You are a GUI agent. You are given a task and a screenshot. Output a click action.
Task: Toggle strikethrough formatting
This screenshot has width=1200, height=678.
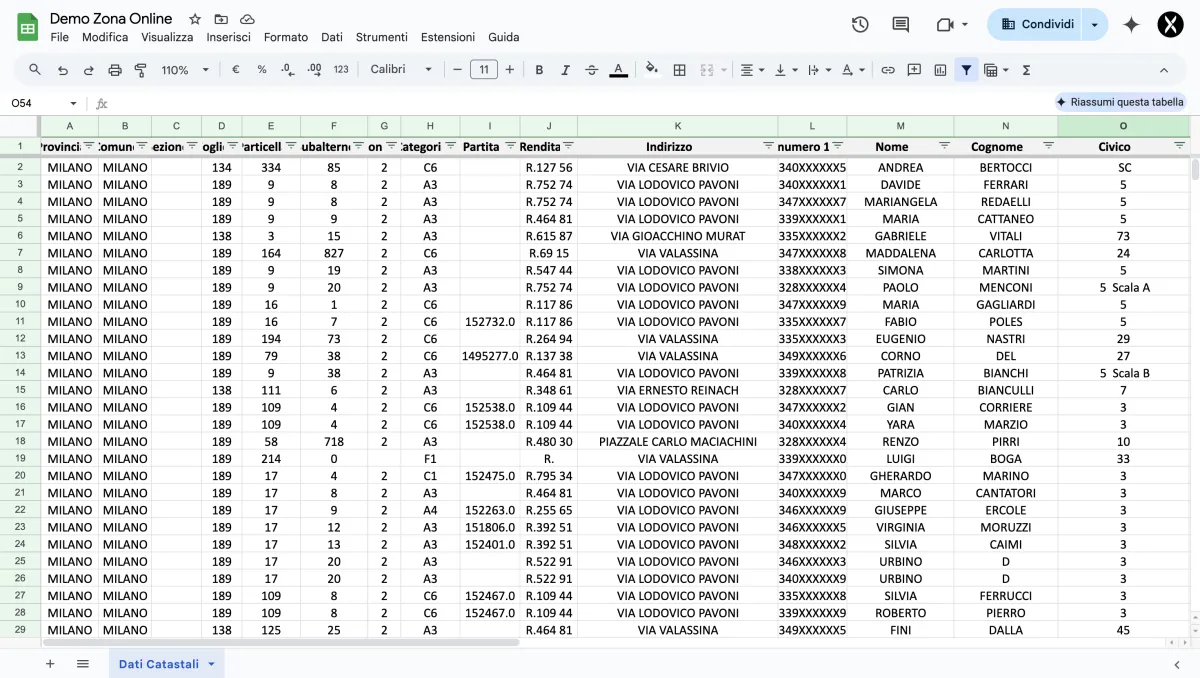[592, 70]
